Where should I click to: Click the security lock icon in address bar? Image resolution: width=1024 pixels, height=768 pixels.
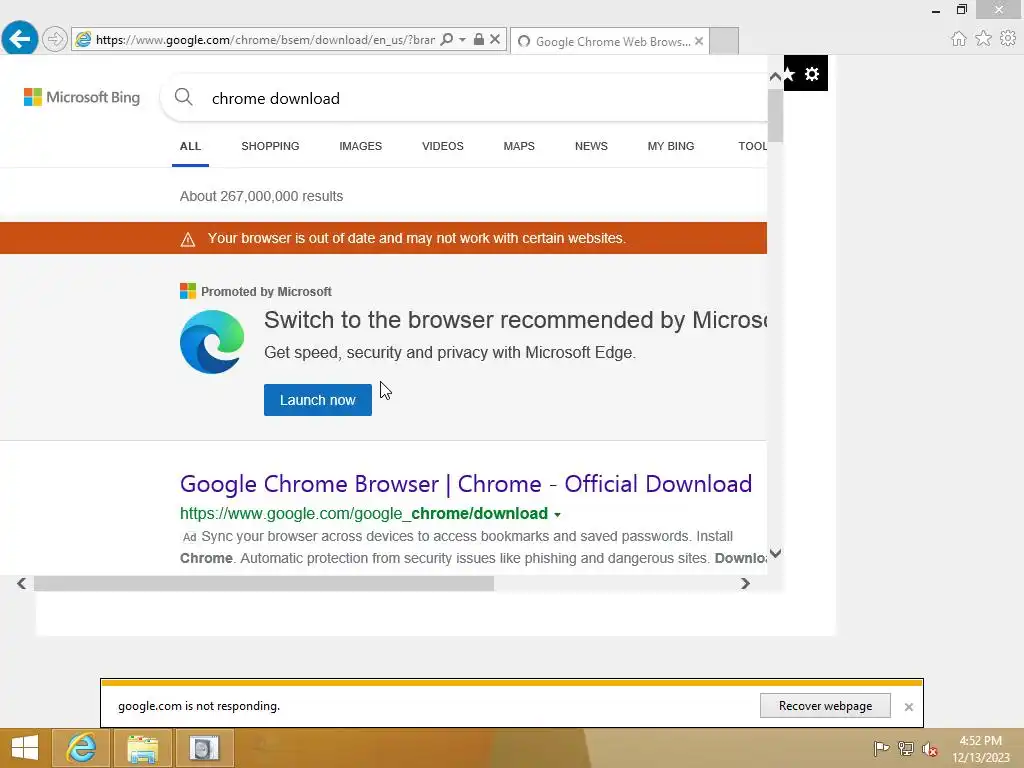click(x=479, y=39)
